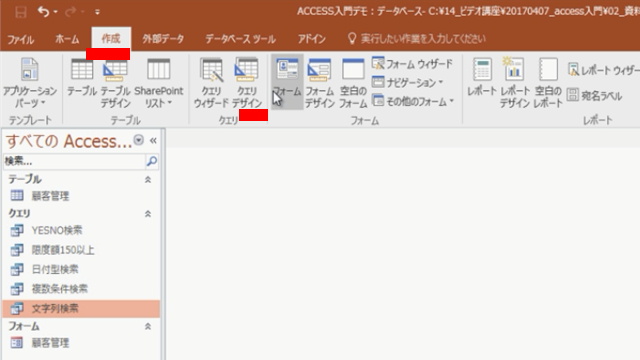Create a form with フォーム icon
Image resolution: width=640 pixels, height=360 pixels.
coord(287,82)
